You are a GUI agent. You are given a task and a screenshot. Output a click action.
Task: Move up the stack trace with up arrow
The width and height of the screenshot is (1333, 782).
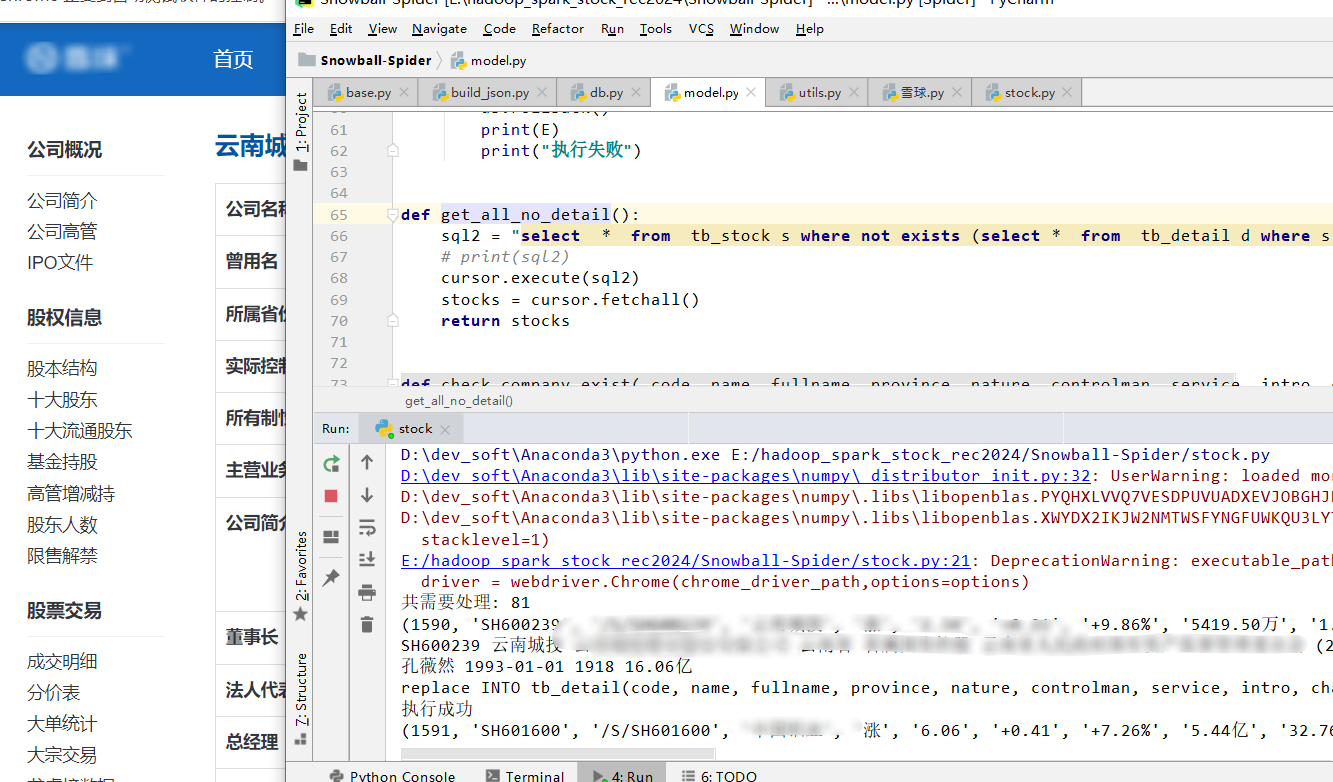click(x=367, y=462)
